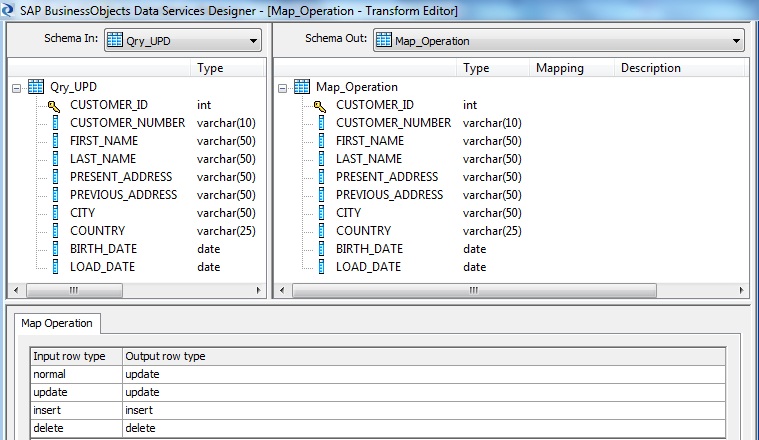759x440 pixels.
Task: Click the 'normal' input row type cell
Action: 76,374
